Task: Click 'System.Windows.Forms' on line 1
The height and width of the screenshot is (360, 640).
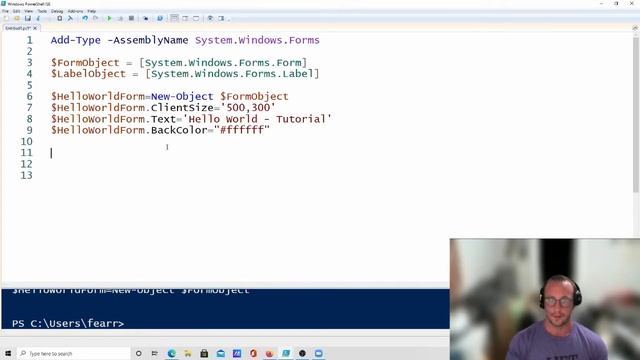Action: (x=257, y=40)
